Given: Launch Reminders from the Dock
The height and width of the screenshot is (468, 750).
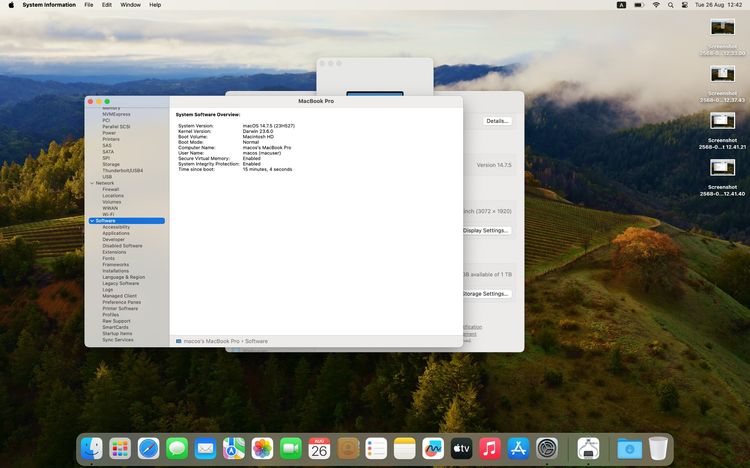Looking at the screenshot, I should click(376, 449).
